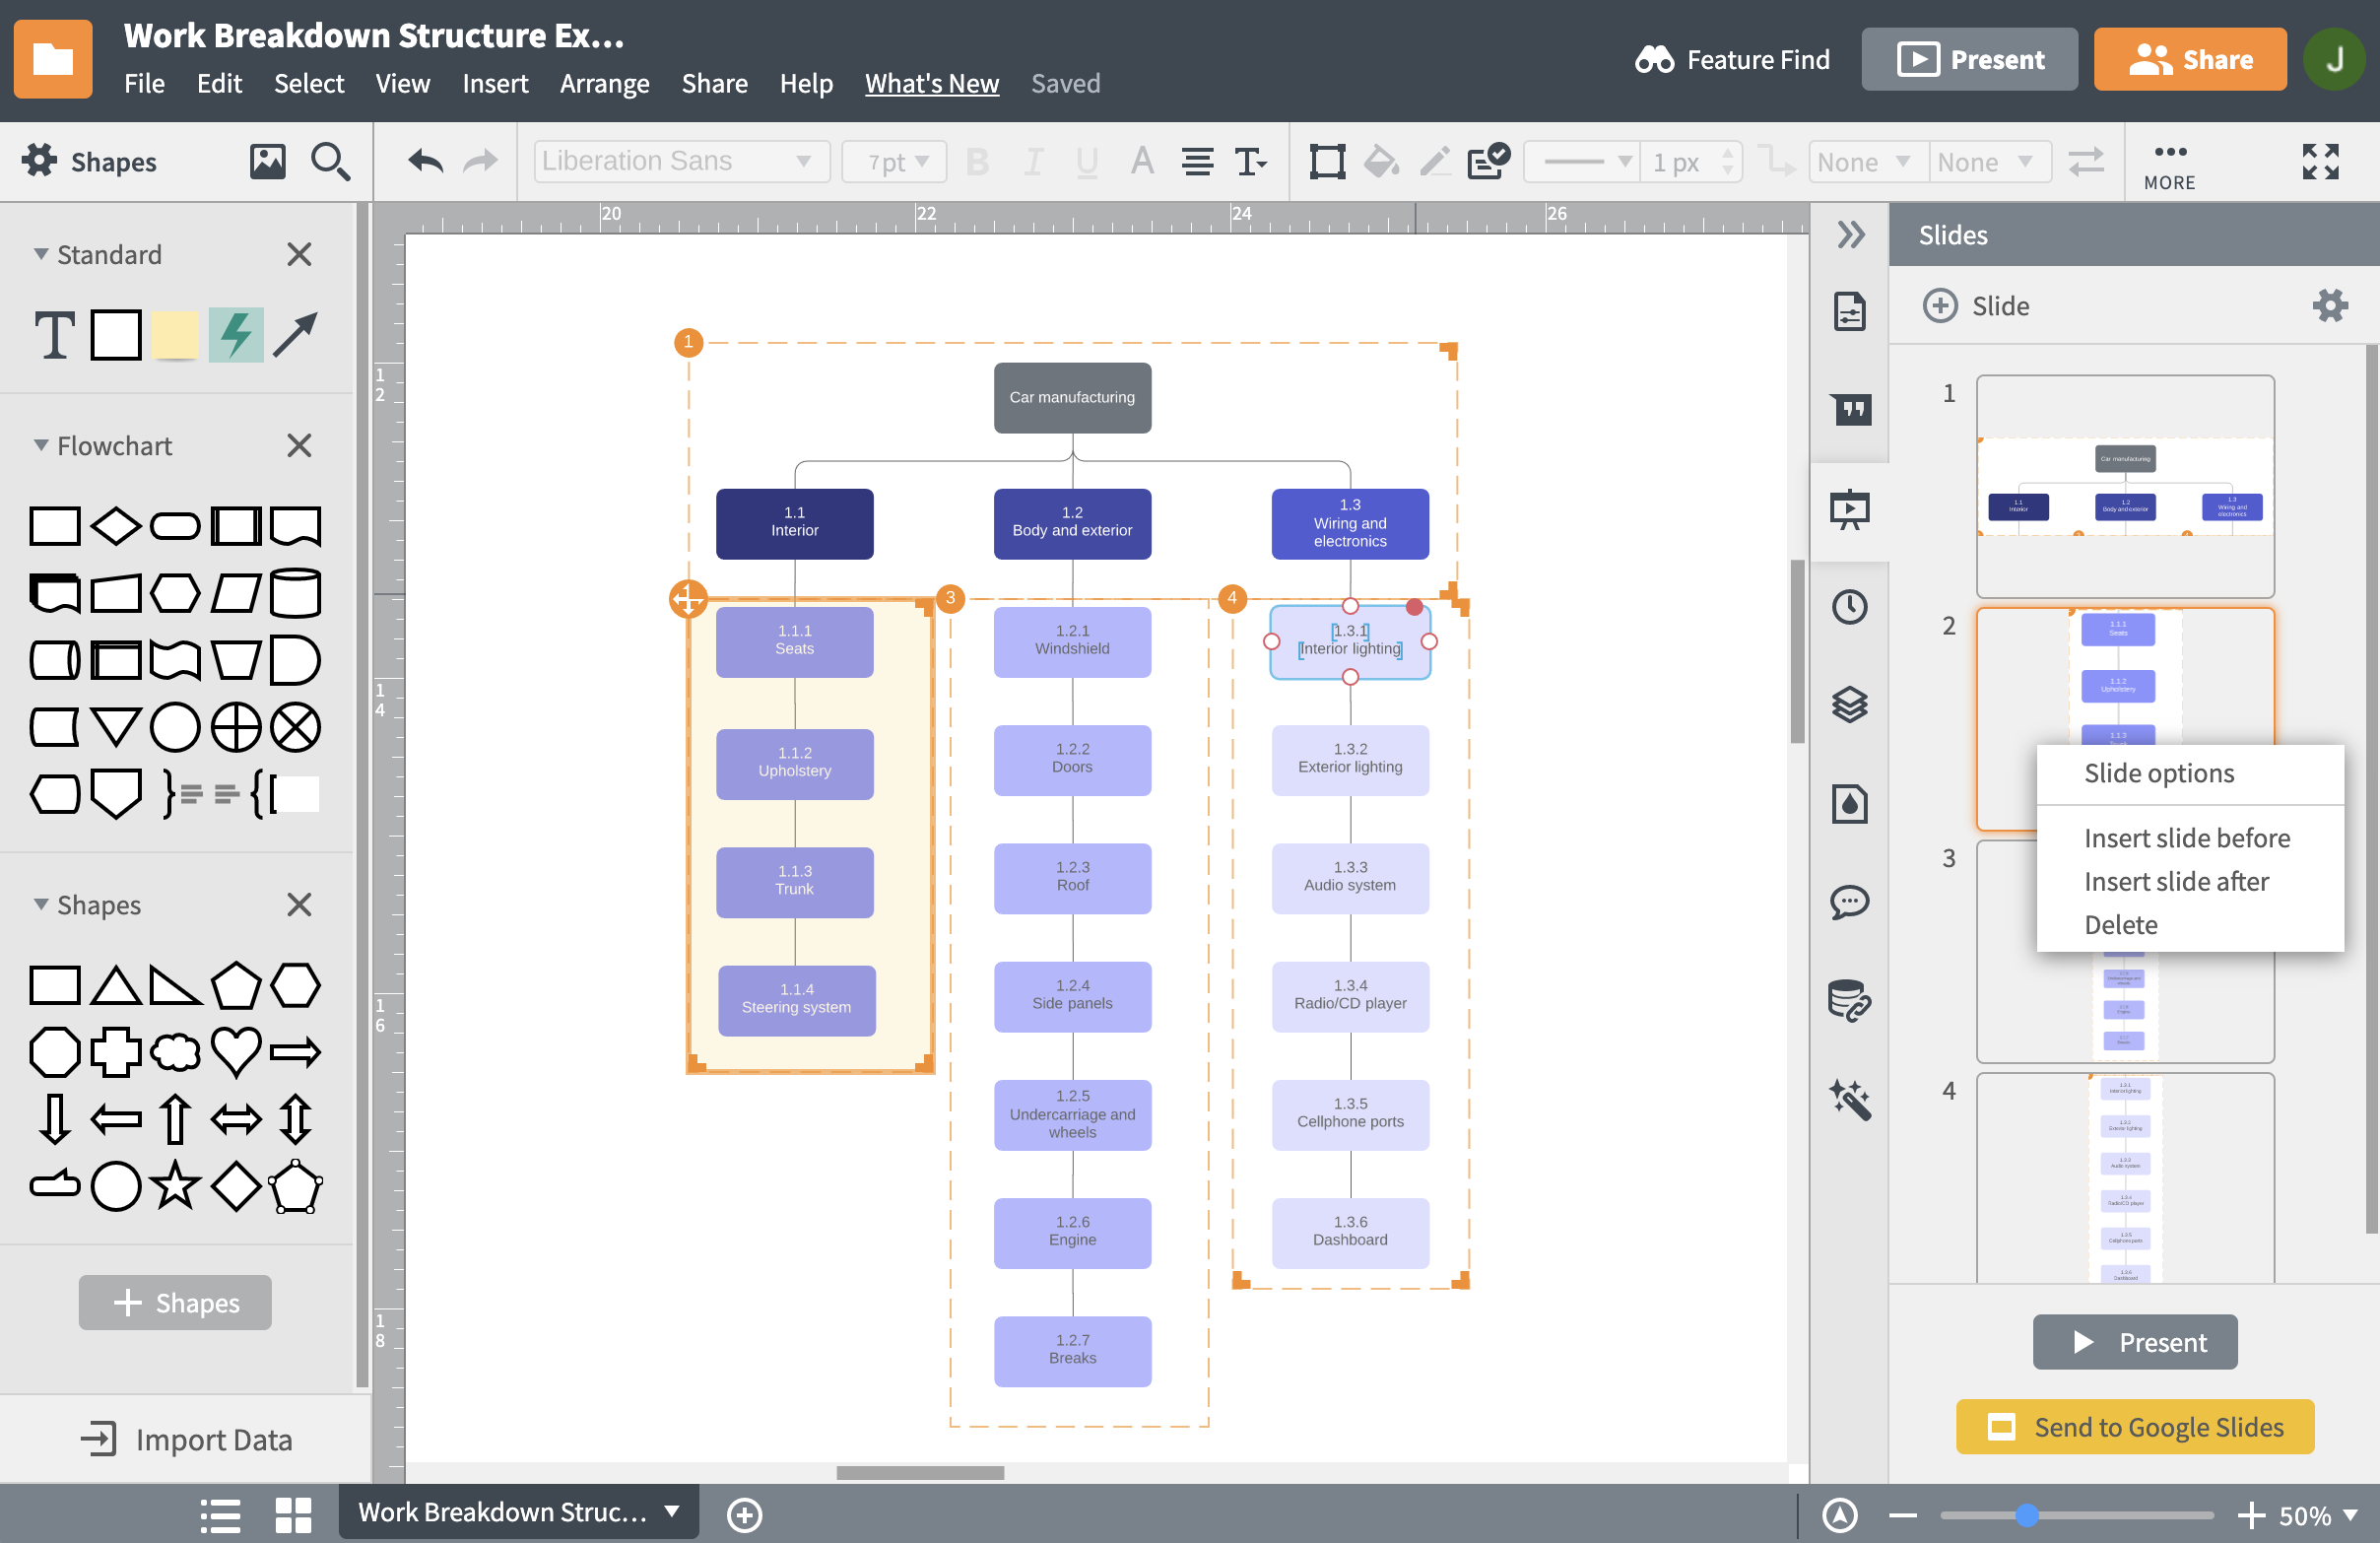
Task: Open the Help menu
Action: [x=803, y=82]
